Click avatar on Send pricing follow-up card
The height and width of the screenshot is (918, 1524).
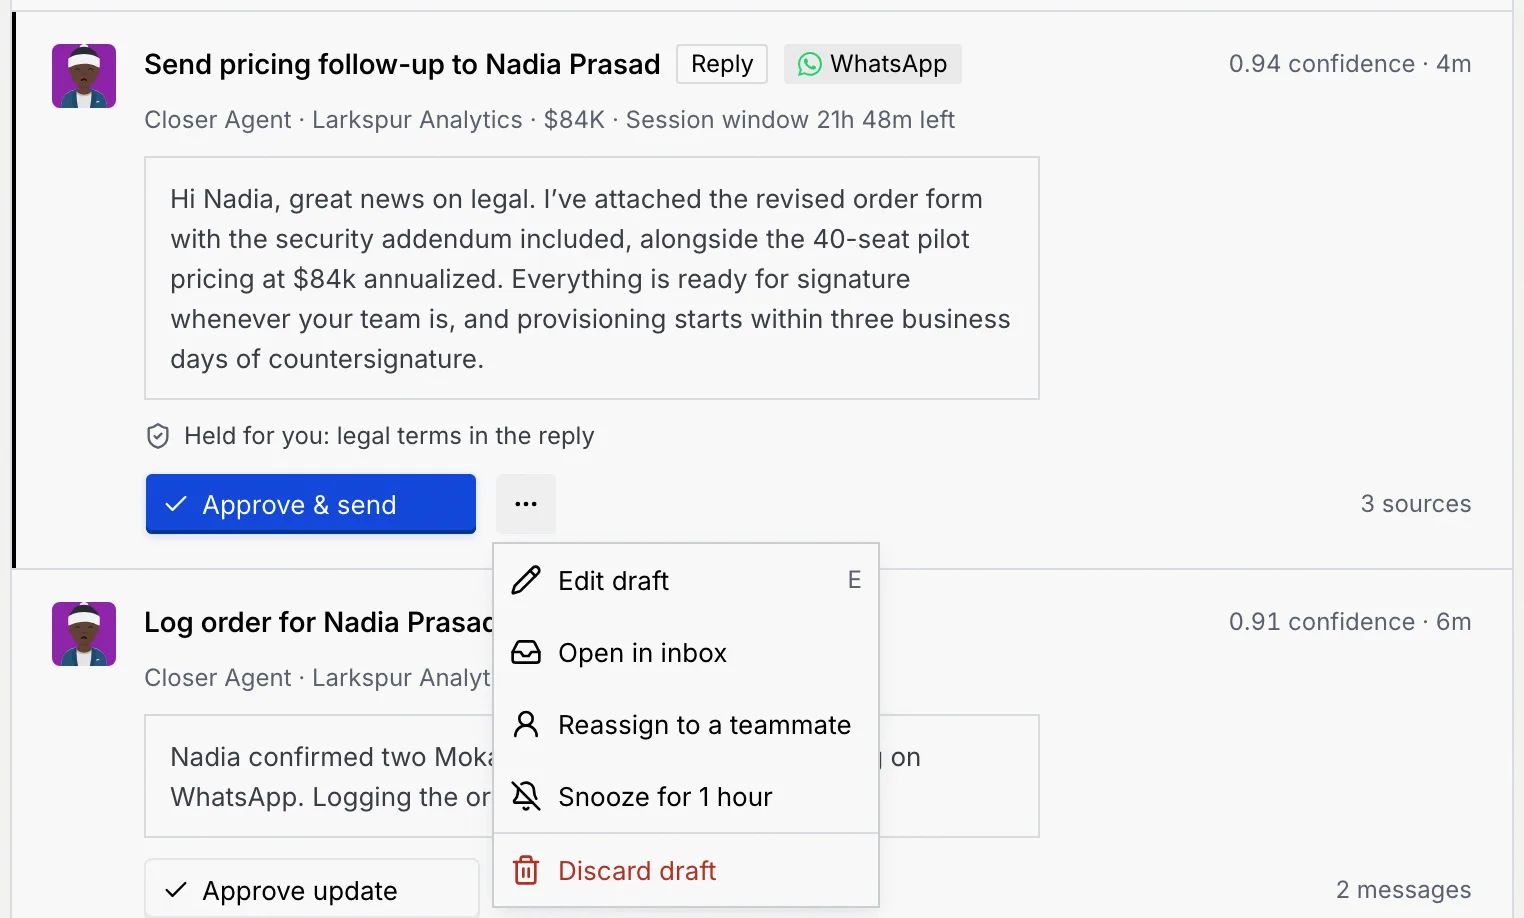(84, 76)
